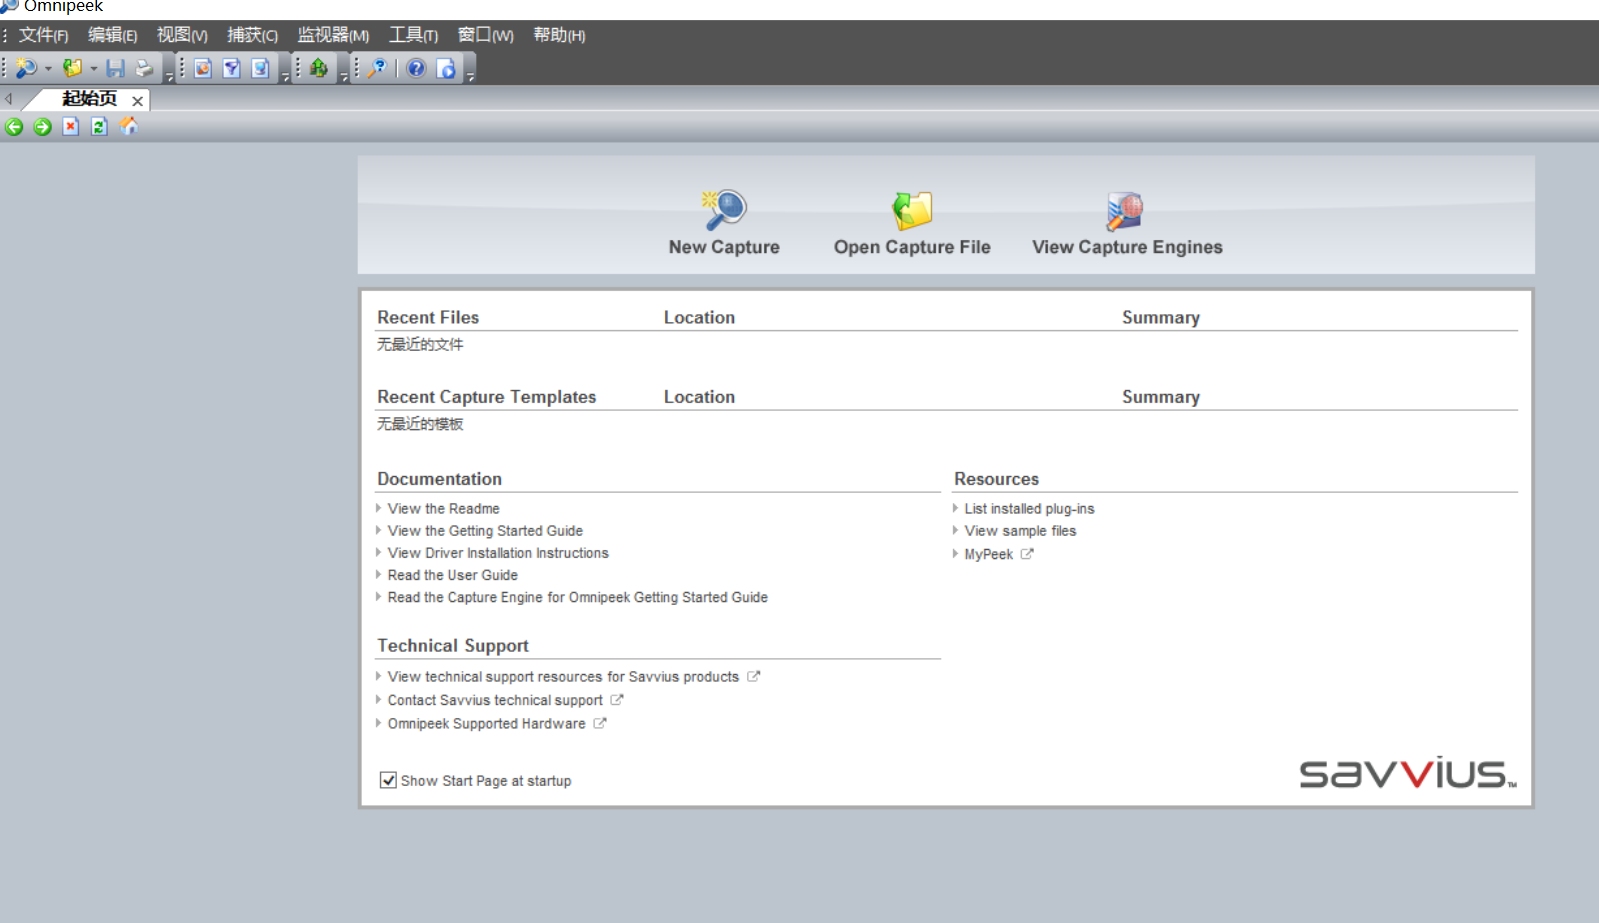1599x923 pixels.
Task: Click the stop loading red X icon
Action: pos(71,127)
